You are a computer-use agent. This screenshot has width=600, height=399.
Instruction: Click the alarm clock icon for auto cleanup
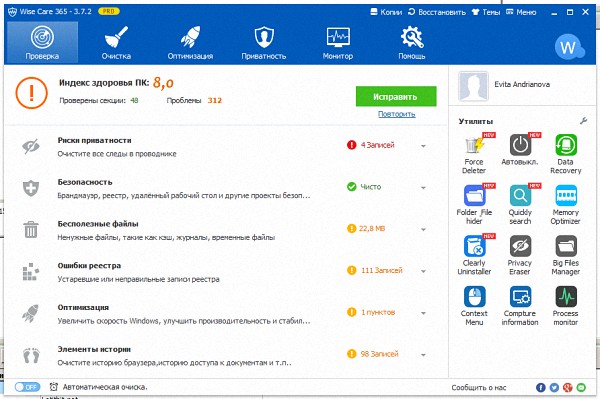(54, 387)
